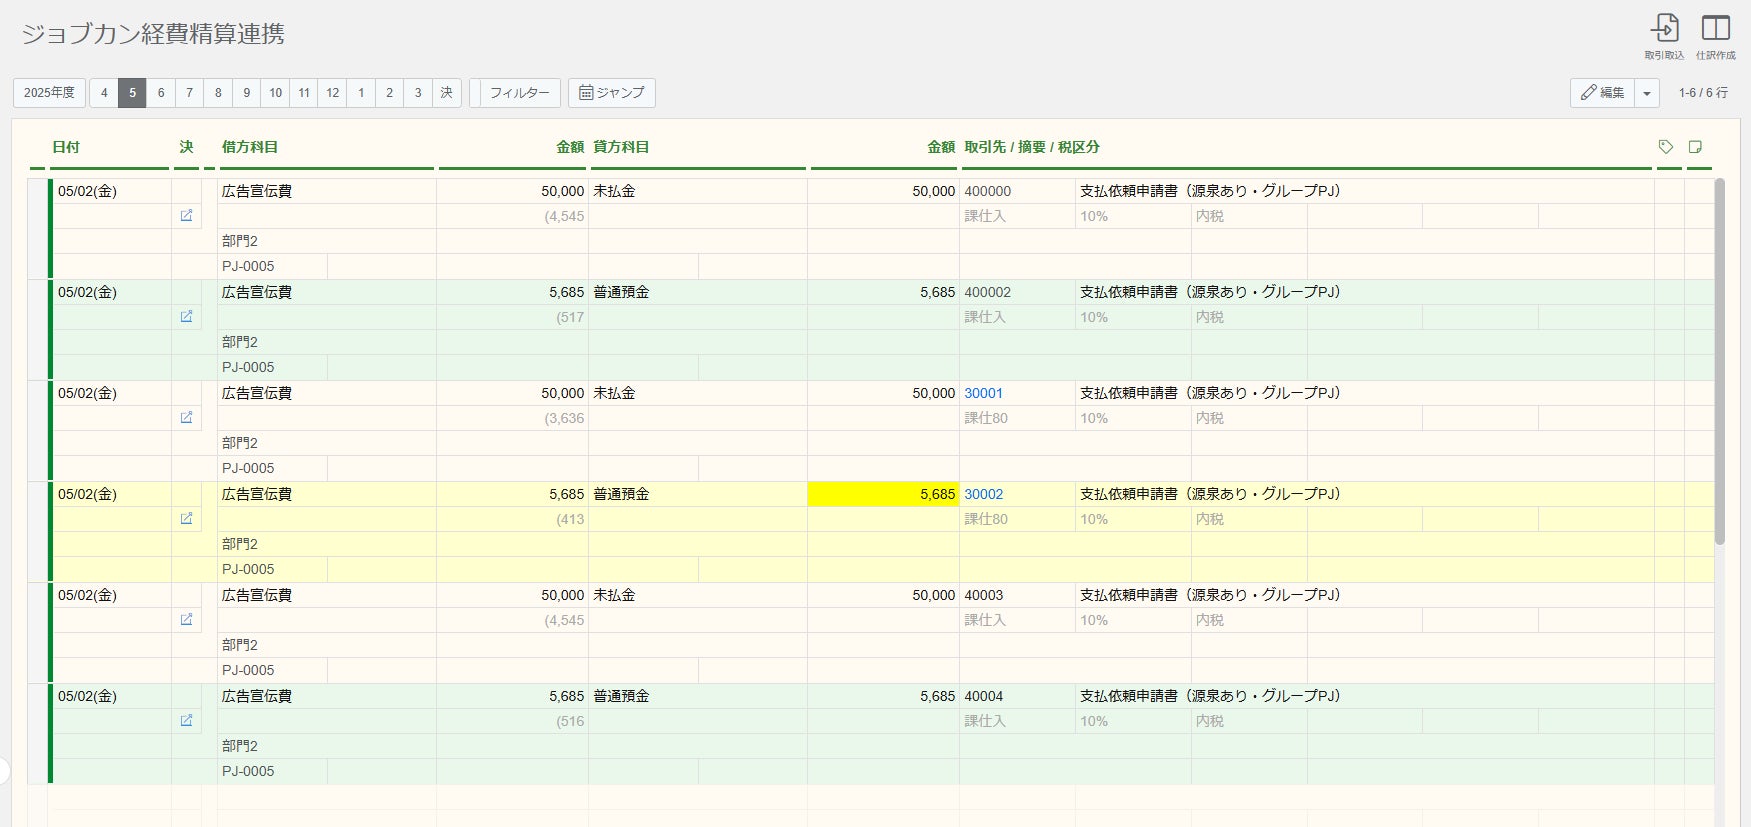Click the 編集 edit button

pos(1602,93)
